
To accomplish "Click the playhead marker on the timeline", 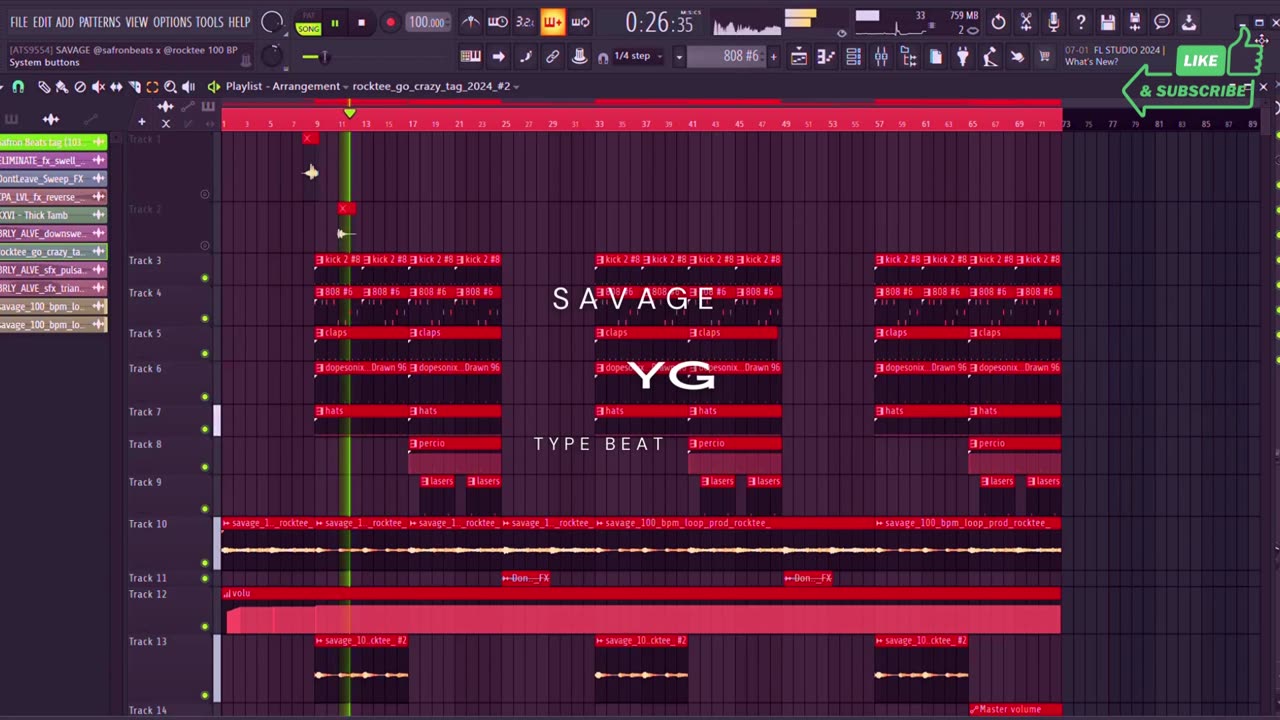I will coord(349,113).
